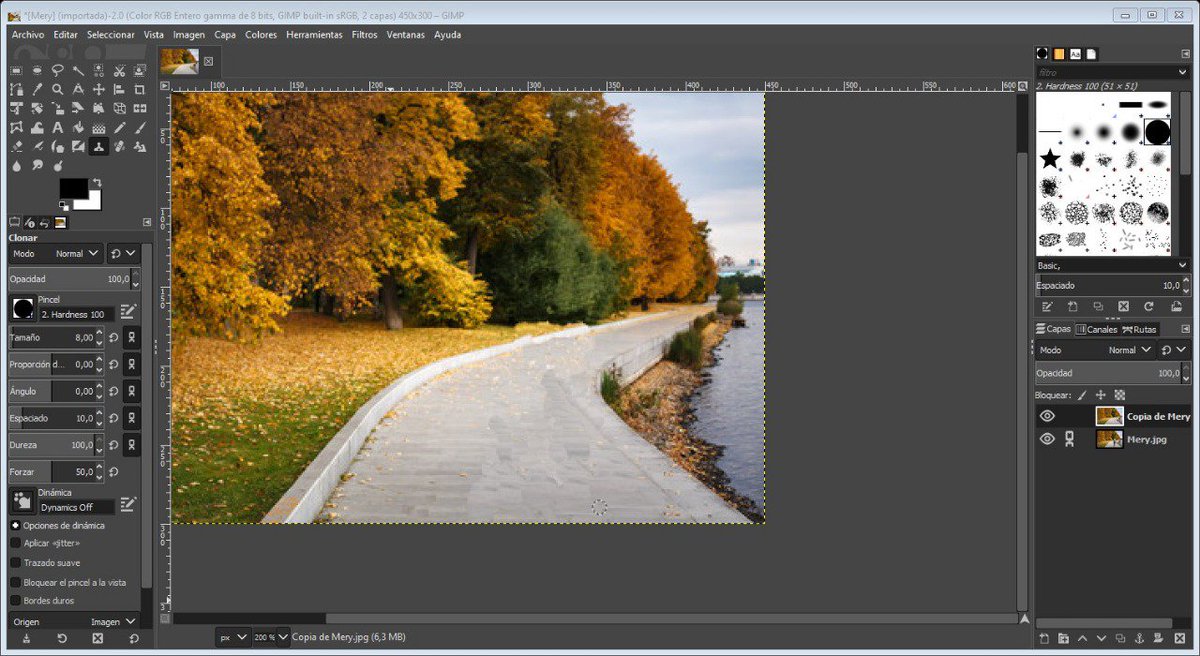Select the Zoom magnifier tool
Viewport: 1200px width, 656px height.
(x=57, y=89)
